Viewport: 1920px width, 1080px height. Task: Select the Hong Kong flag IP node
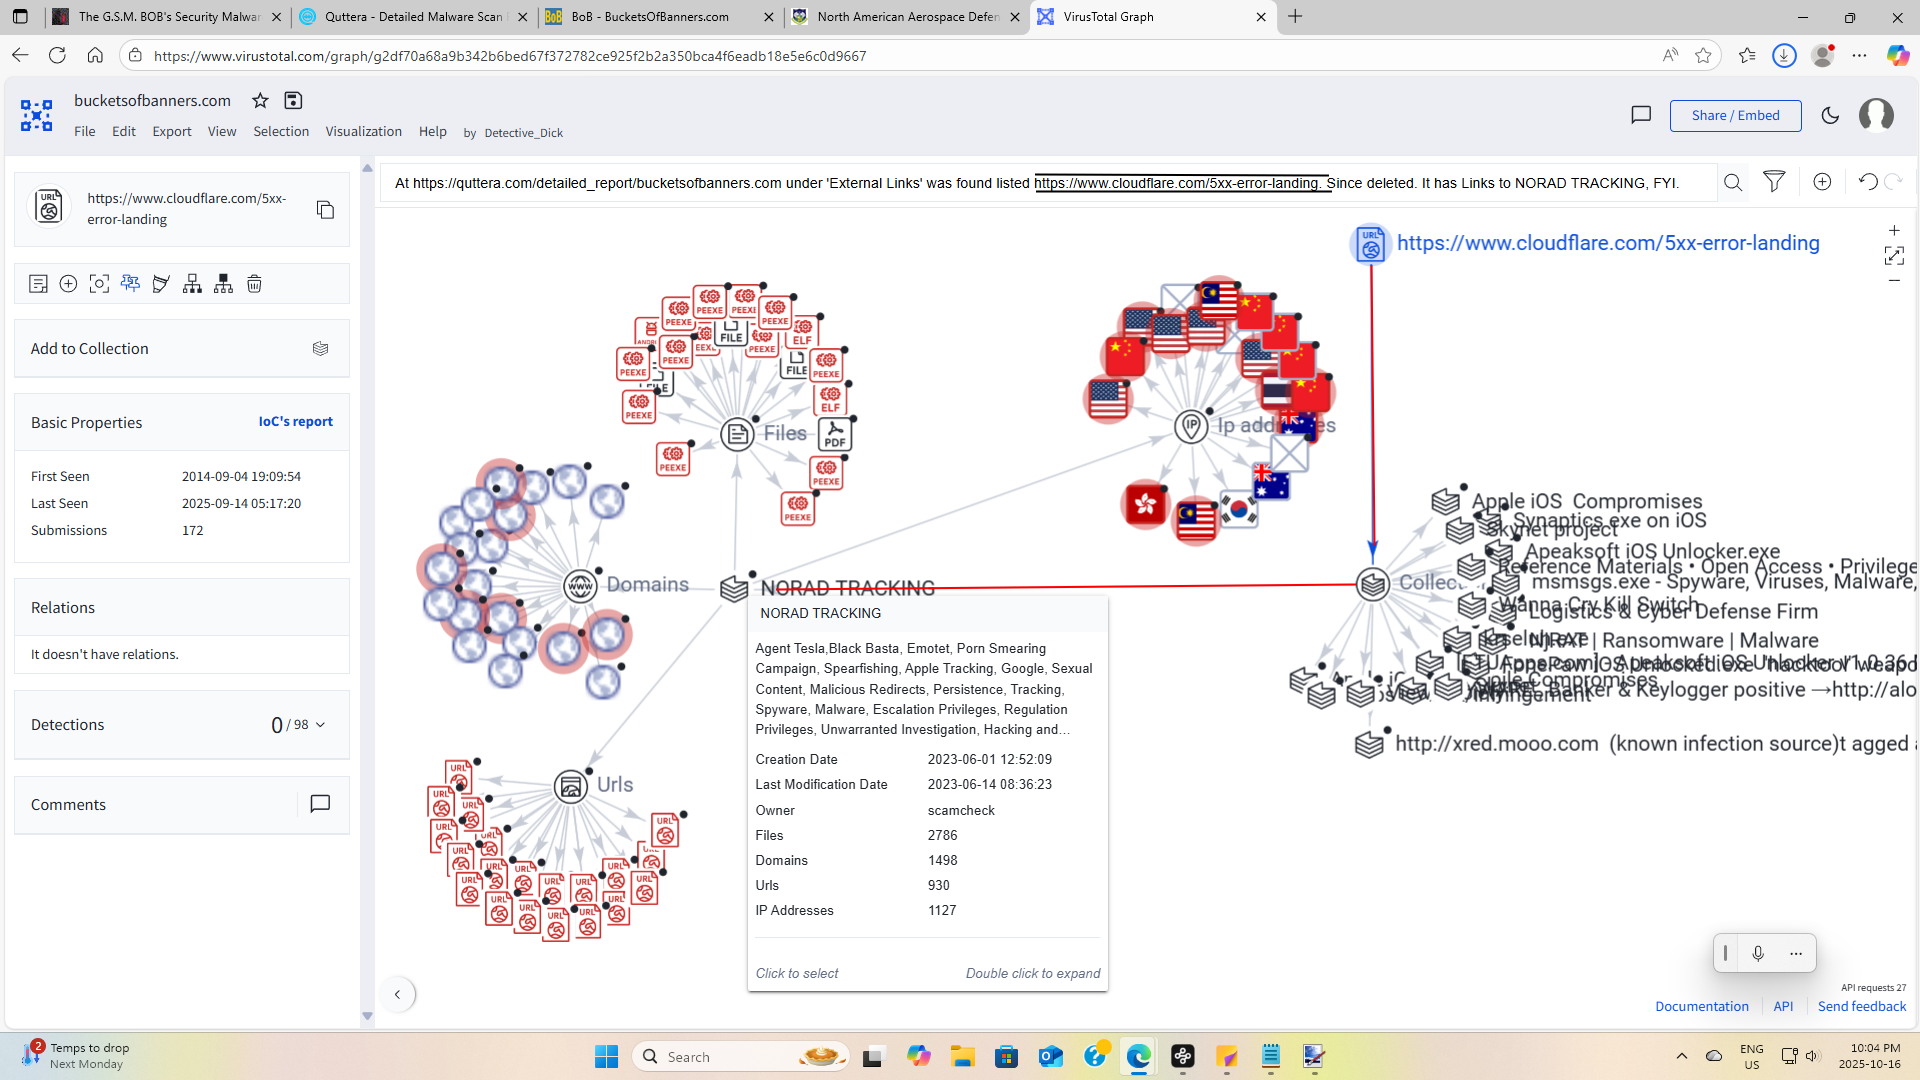pyautogui.click(x=1146, y=504)
